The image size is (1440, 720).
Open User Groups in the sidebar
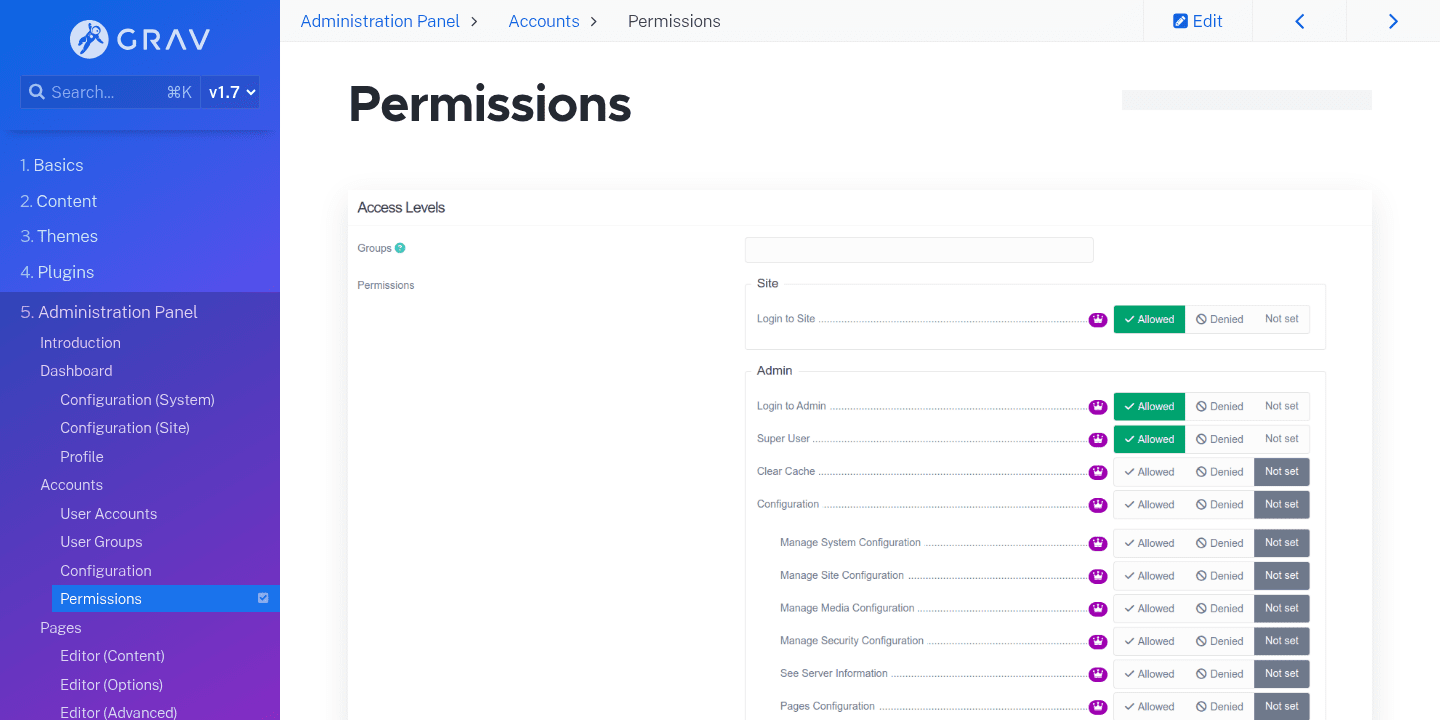[x=100, y=541]
